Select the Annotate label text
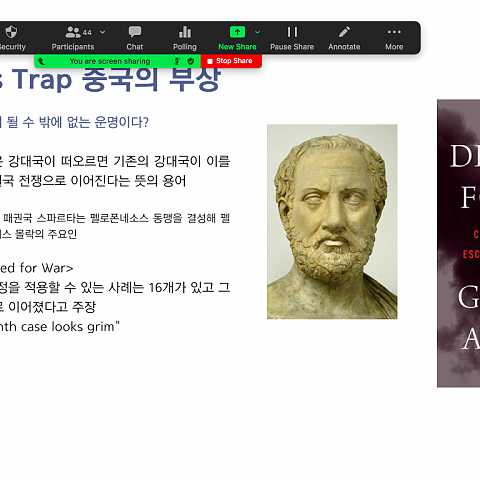Screen dimensions: 480x480 pos(344,47)
